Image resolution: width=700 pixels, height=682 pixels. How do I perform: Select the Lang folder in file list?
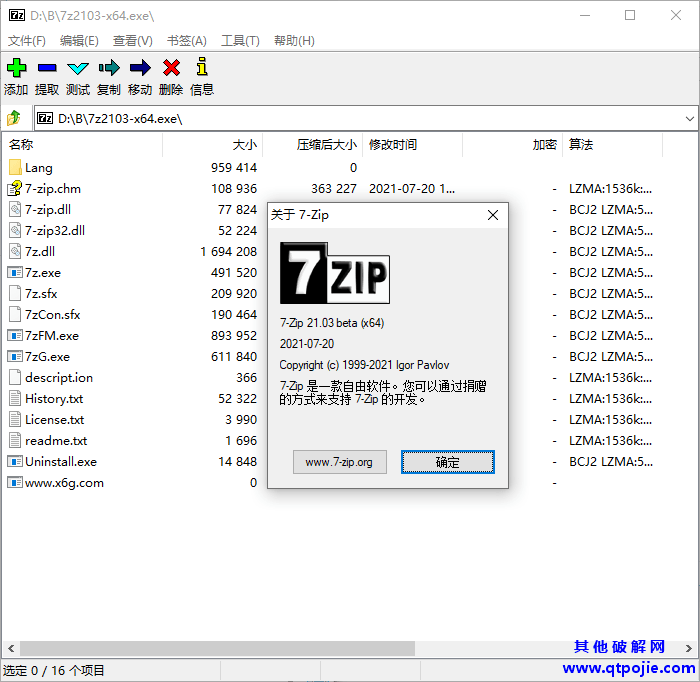point(39,168)
